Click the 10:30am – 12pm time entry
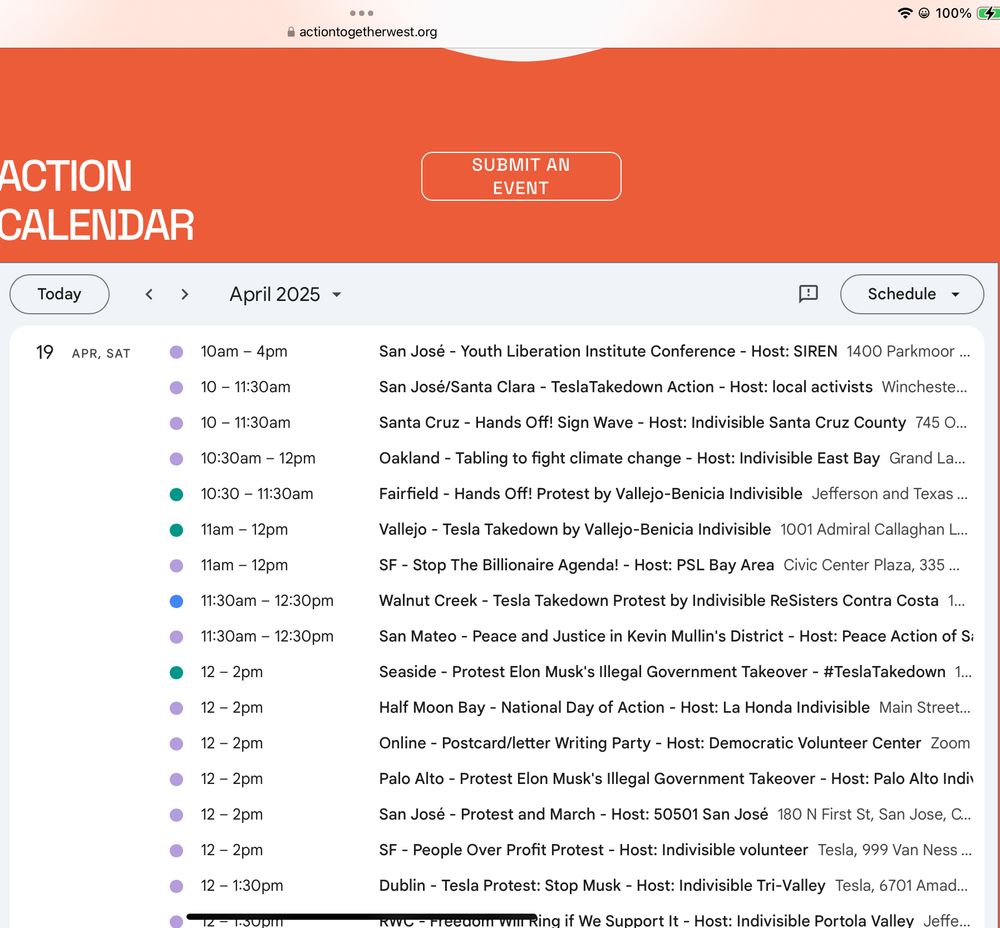Image resolution: width=1000 pixels, height=928 pixels. (258, 459)
